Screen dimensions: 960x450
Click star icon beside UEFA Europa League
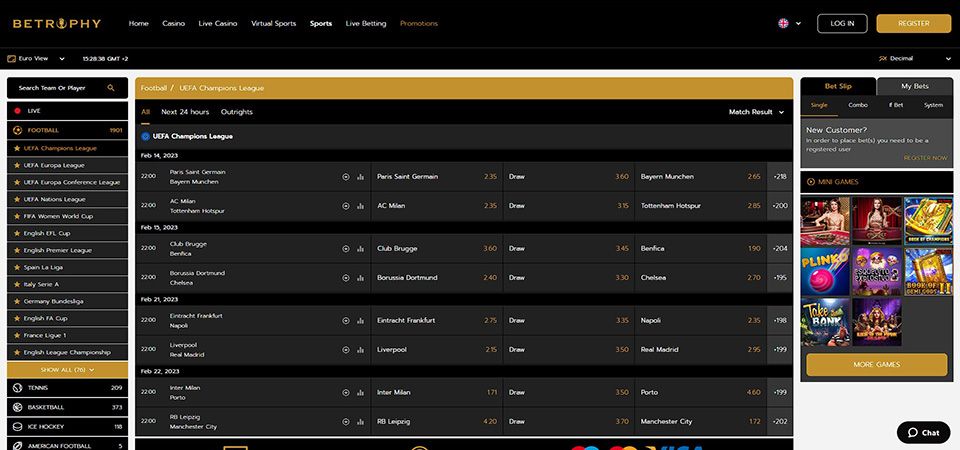point(17,165)
